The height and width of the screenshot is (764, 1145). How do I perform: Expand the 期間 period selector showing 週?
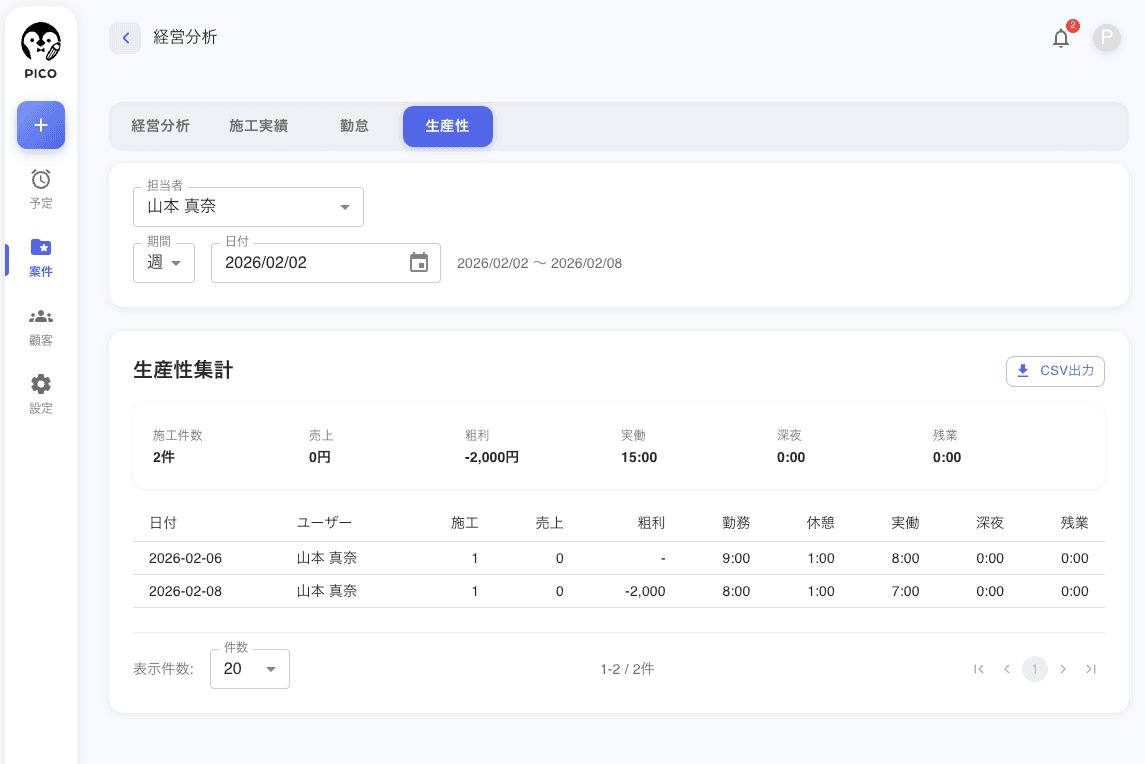pyautogui.click(x=163, y=262)
